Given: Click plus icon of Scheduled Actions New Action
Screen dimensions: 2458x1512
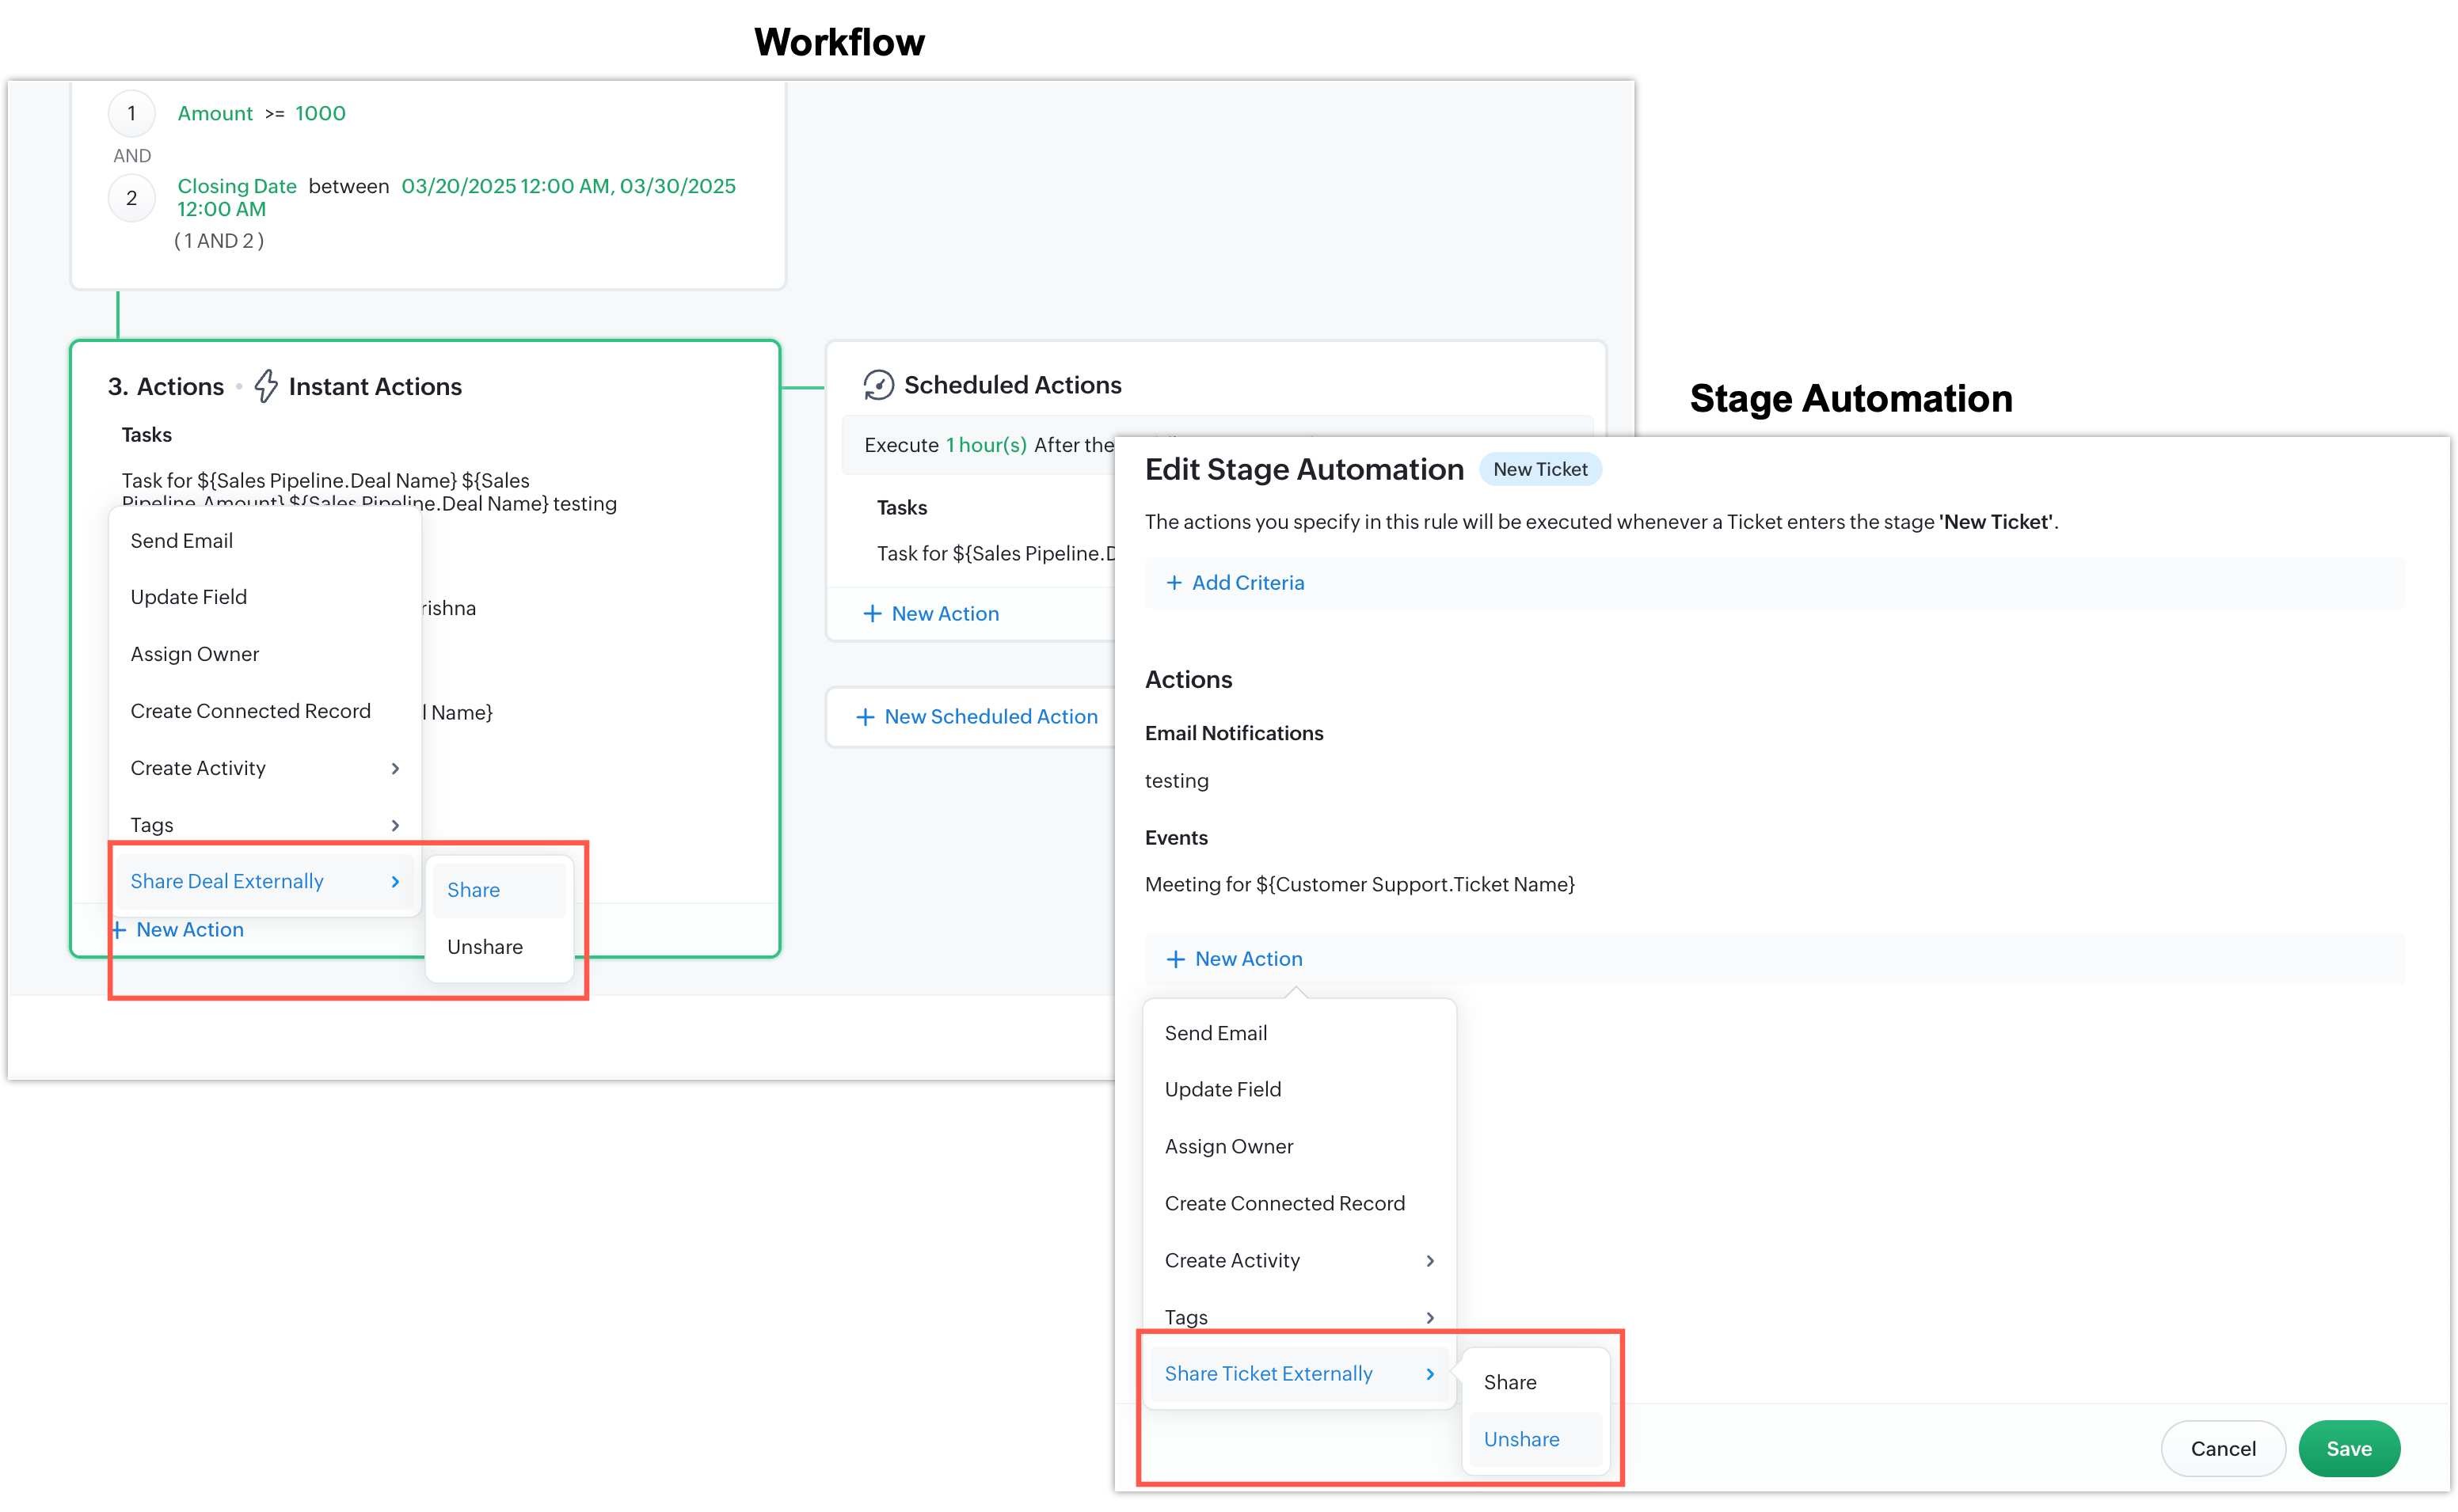Looking at the screenshot, I should [x=872, y=614].
